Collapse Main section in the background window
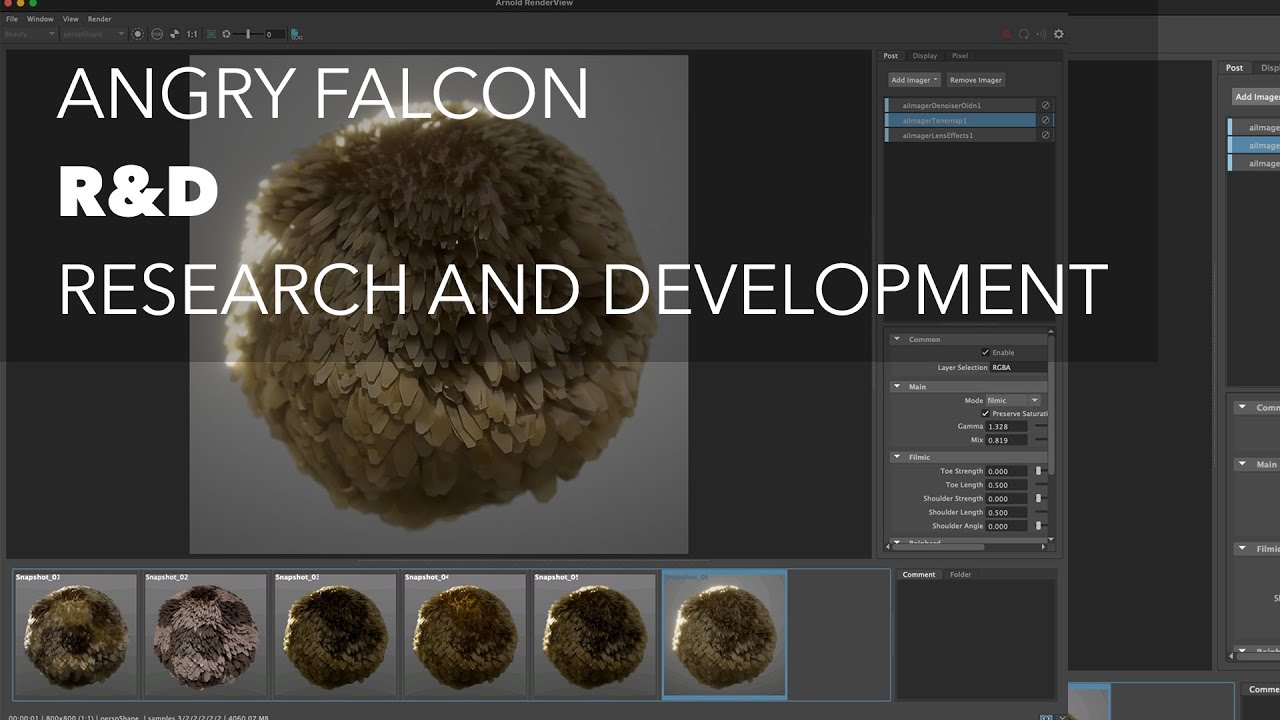The image size is (1280, 720). (1241, 464)
